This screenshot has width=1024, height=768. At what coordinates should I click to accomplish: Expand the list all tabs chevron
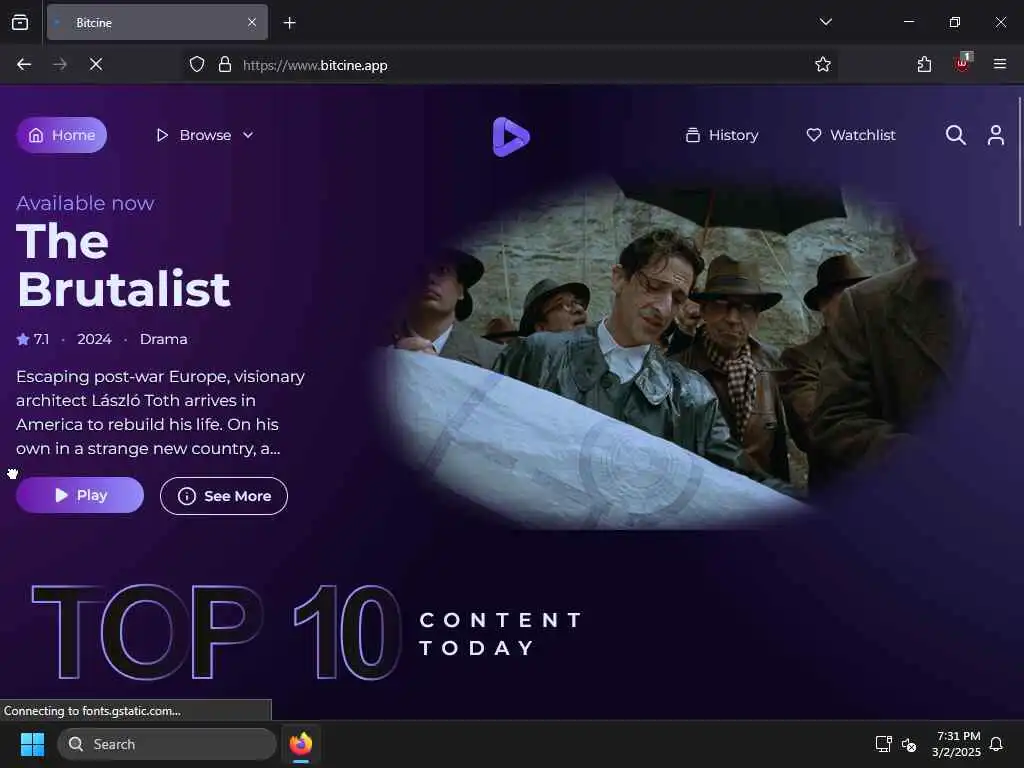point(825,22)
